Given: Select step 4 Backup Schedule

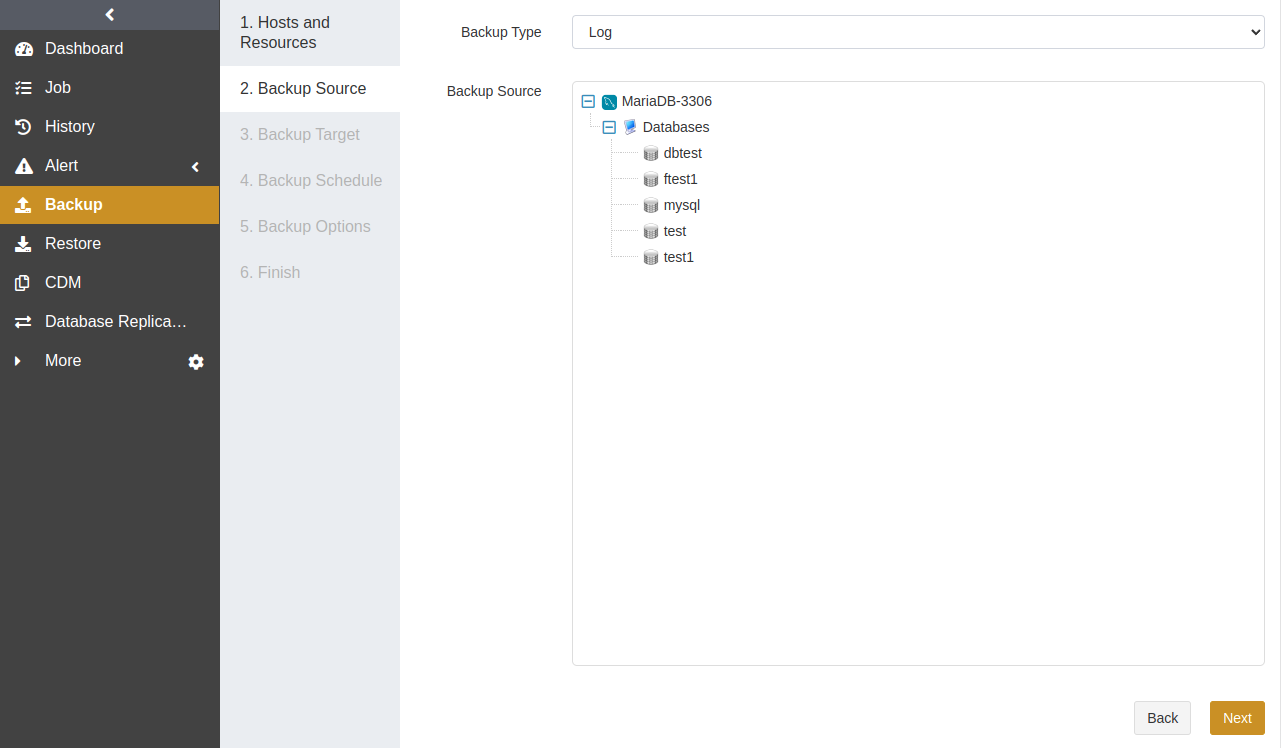Looking at the screenshot, I should (x=310, y=181).
